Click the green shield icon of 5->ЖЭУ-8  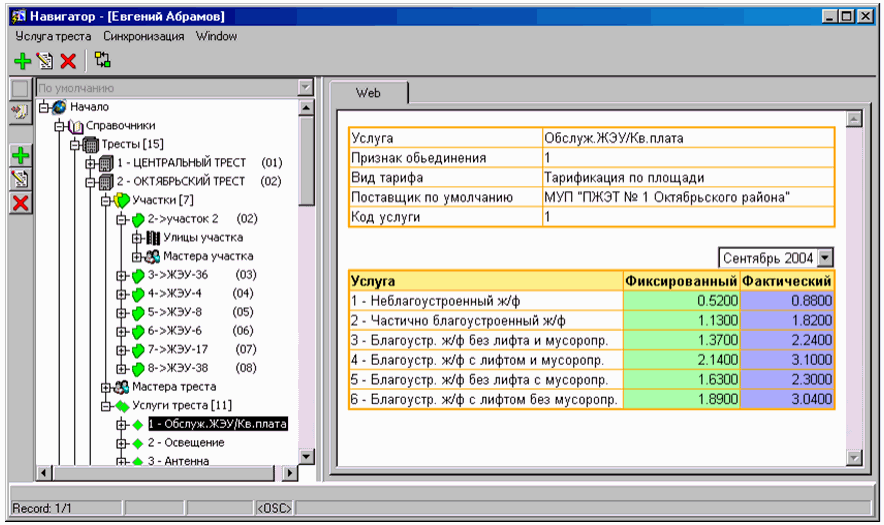point(138,313)
